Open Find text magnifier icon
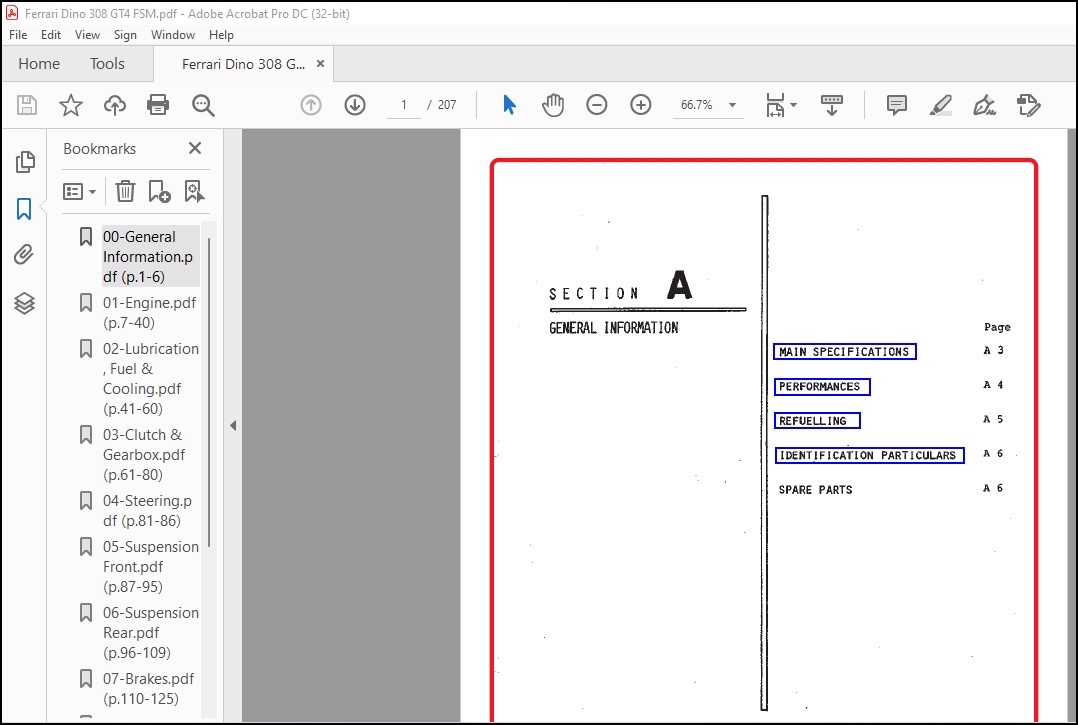This screenshot has width=1078, height=725. (203, 105)
